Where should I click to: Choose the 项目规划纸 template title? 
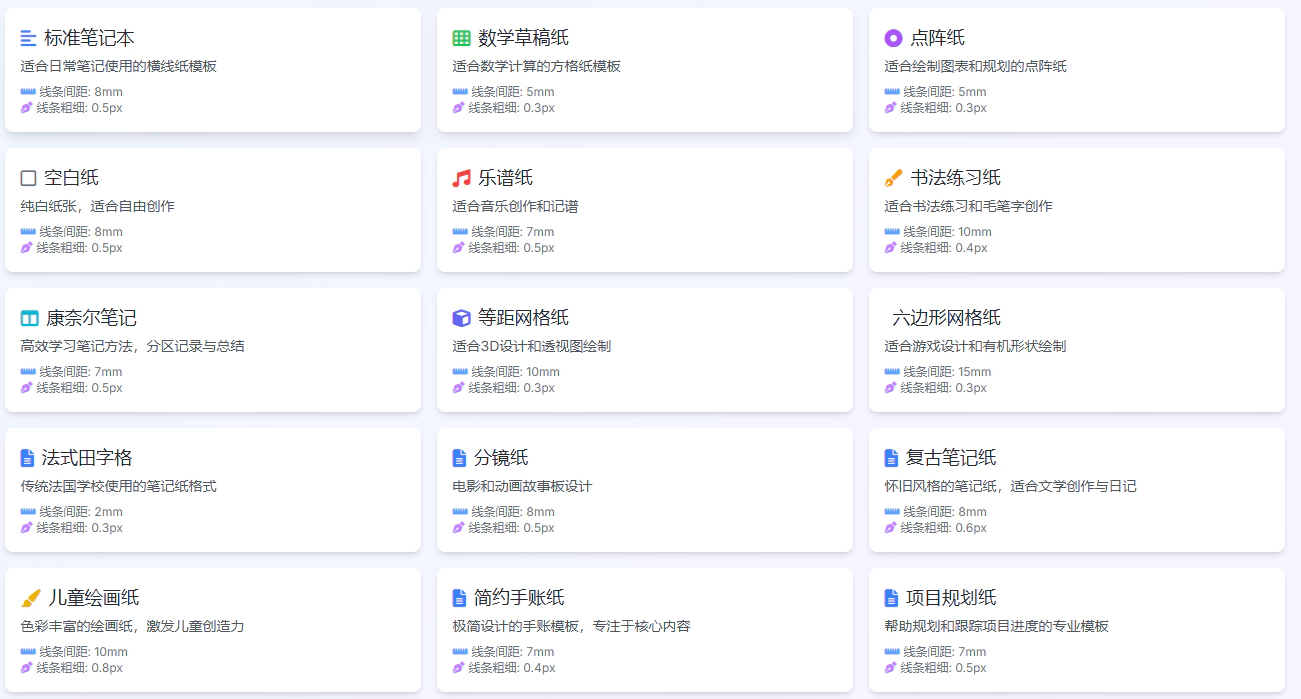(x=951, y=598)
